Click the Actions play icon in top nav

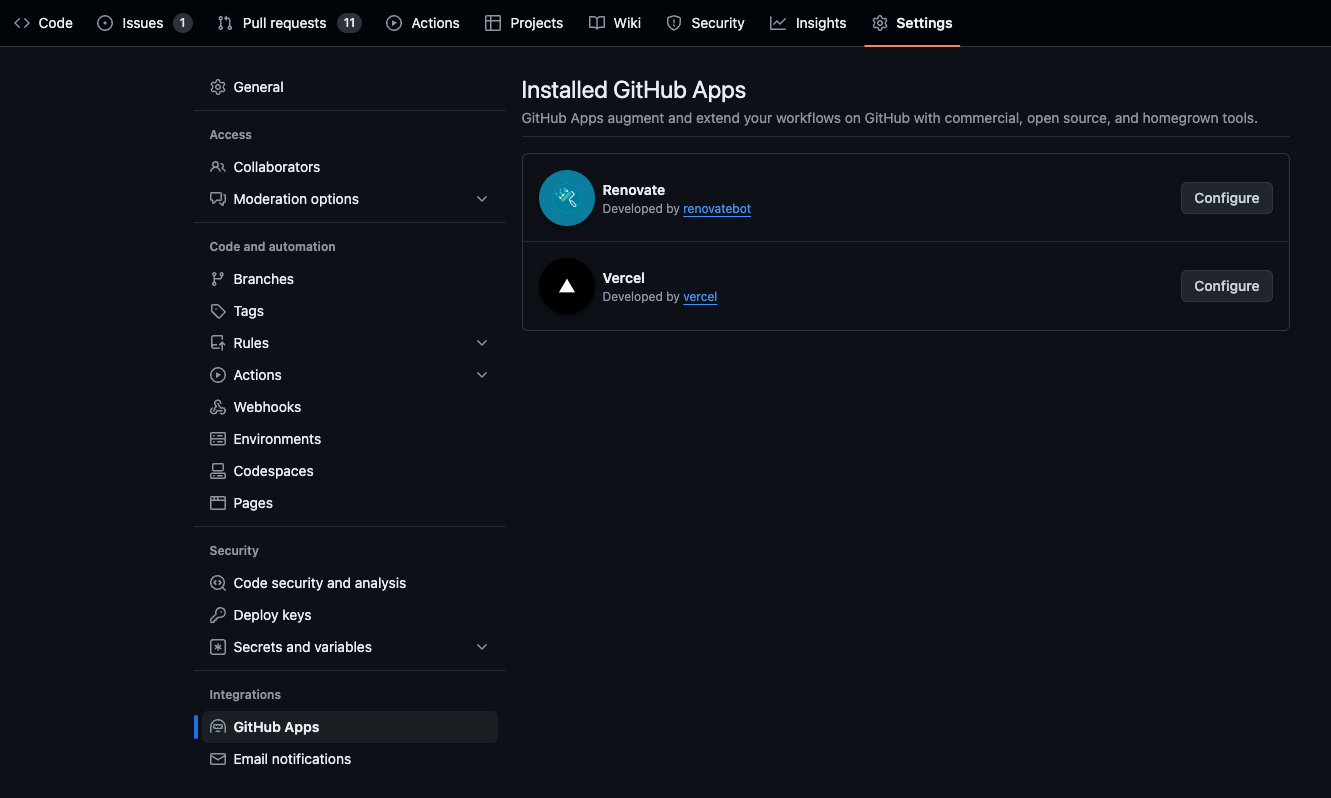pyautogui.click(x=394, y=23)
